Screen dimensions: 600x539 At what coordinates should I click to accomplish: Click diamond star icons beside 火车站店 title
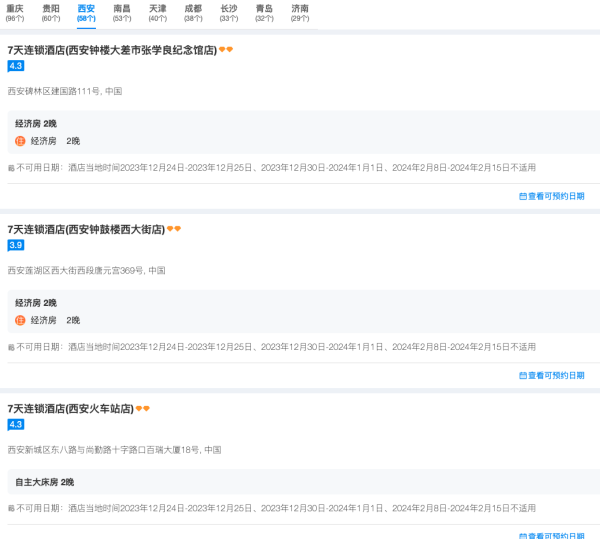pos(143,409)
